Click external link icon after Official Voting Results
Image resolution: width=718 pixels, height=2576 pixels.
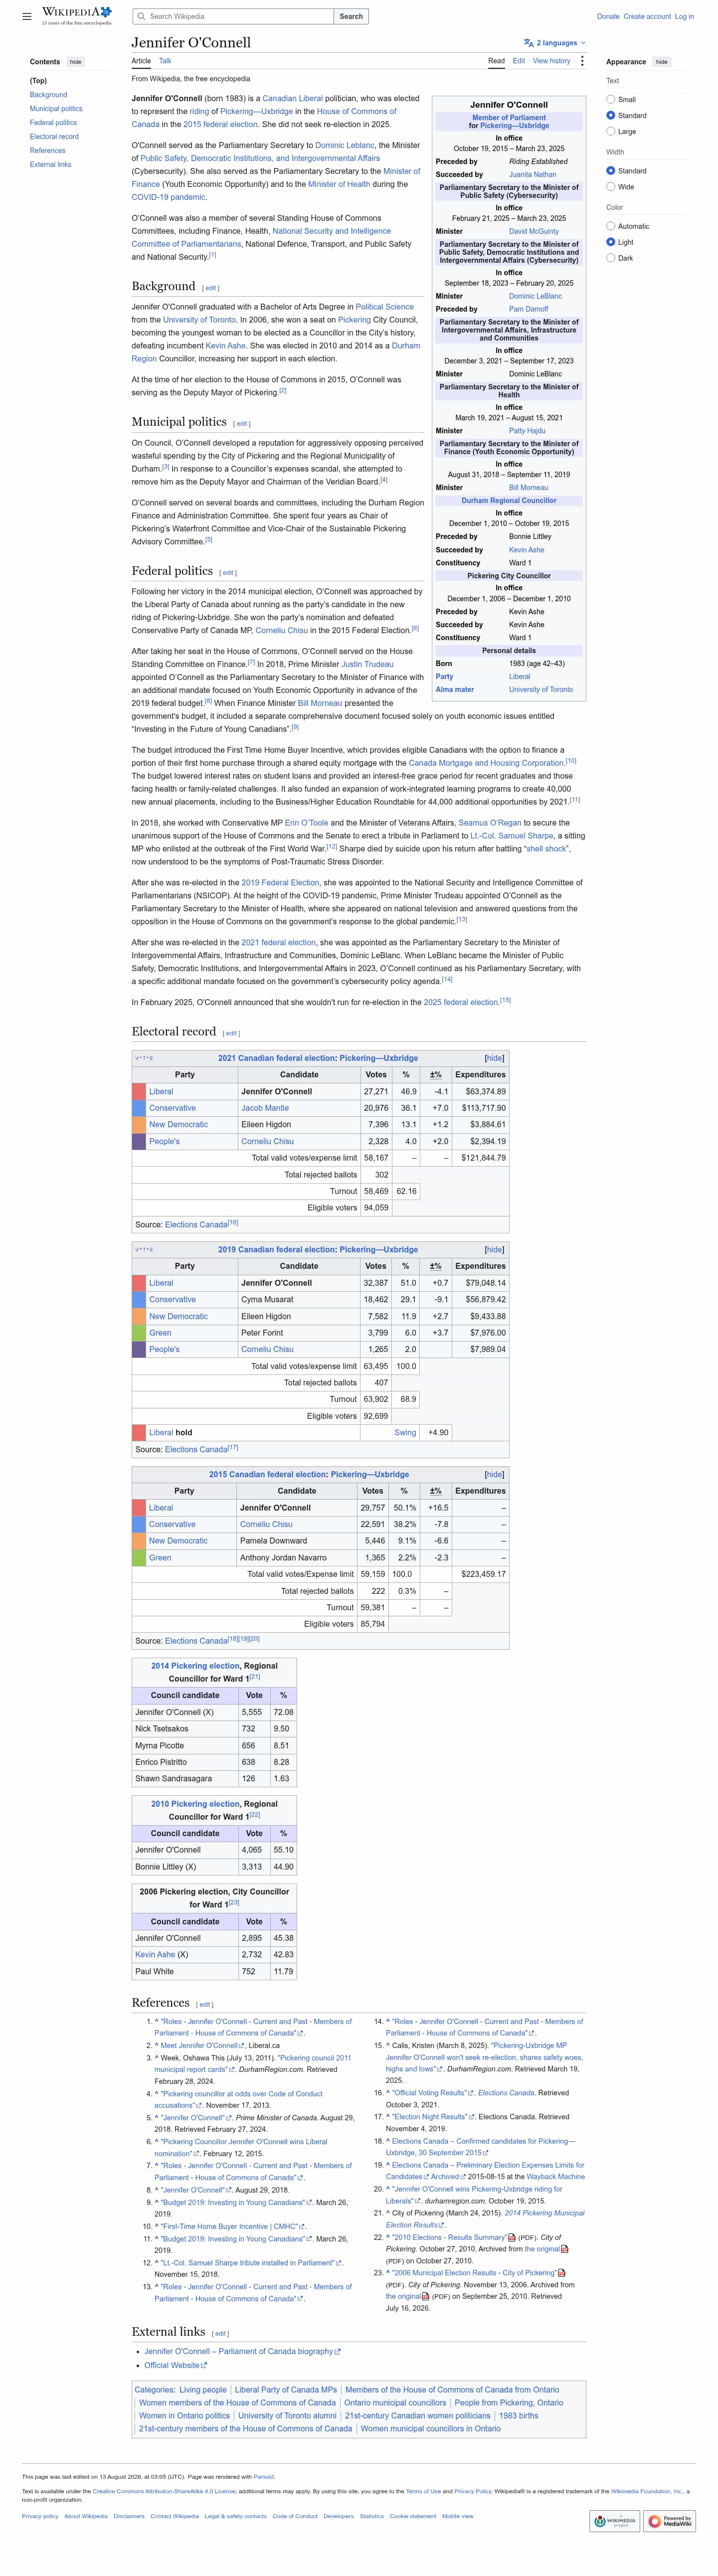[471, 2092]
